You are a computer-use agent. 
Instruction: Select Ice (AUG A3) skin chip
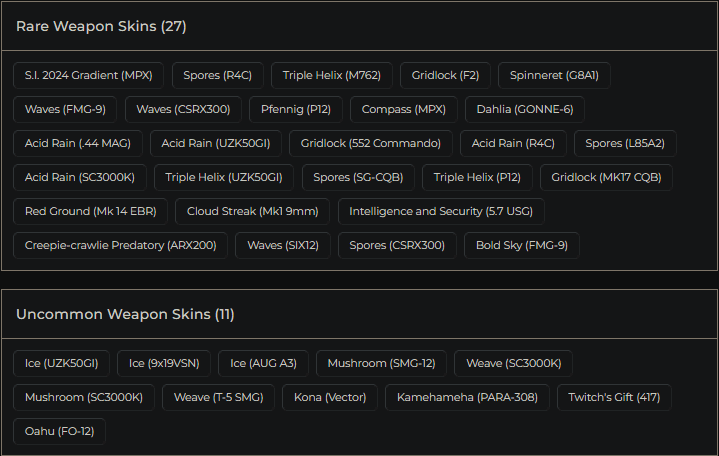pos(263,363)
